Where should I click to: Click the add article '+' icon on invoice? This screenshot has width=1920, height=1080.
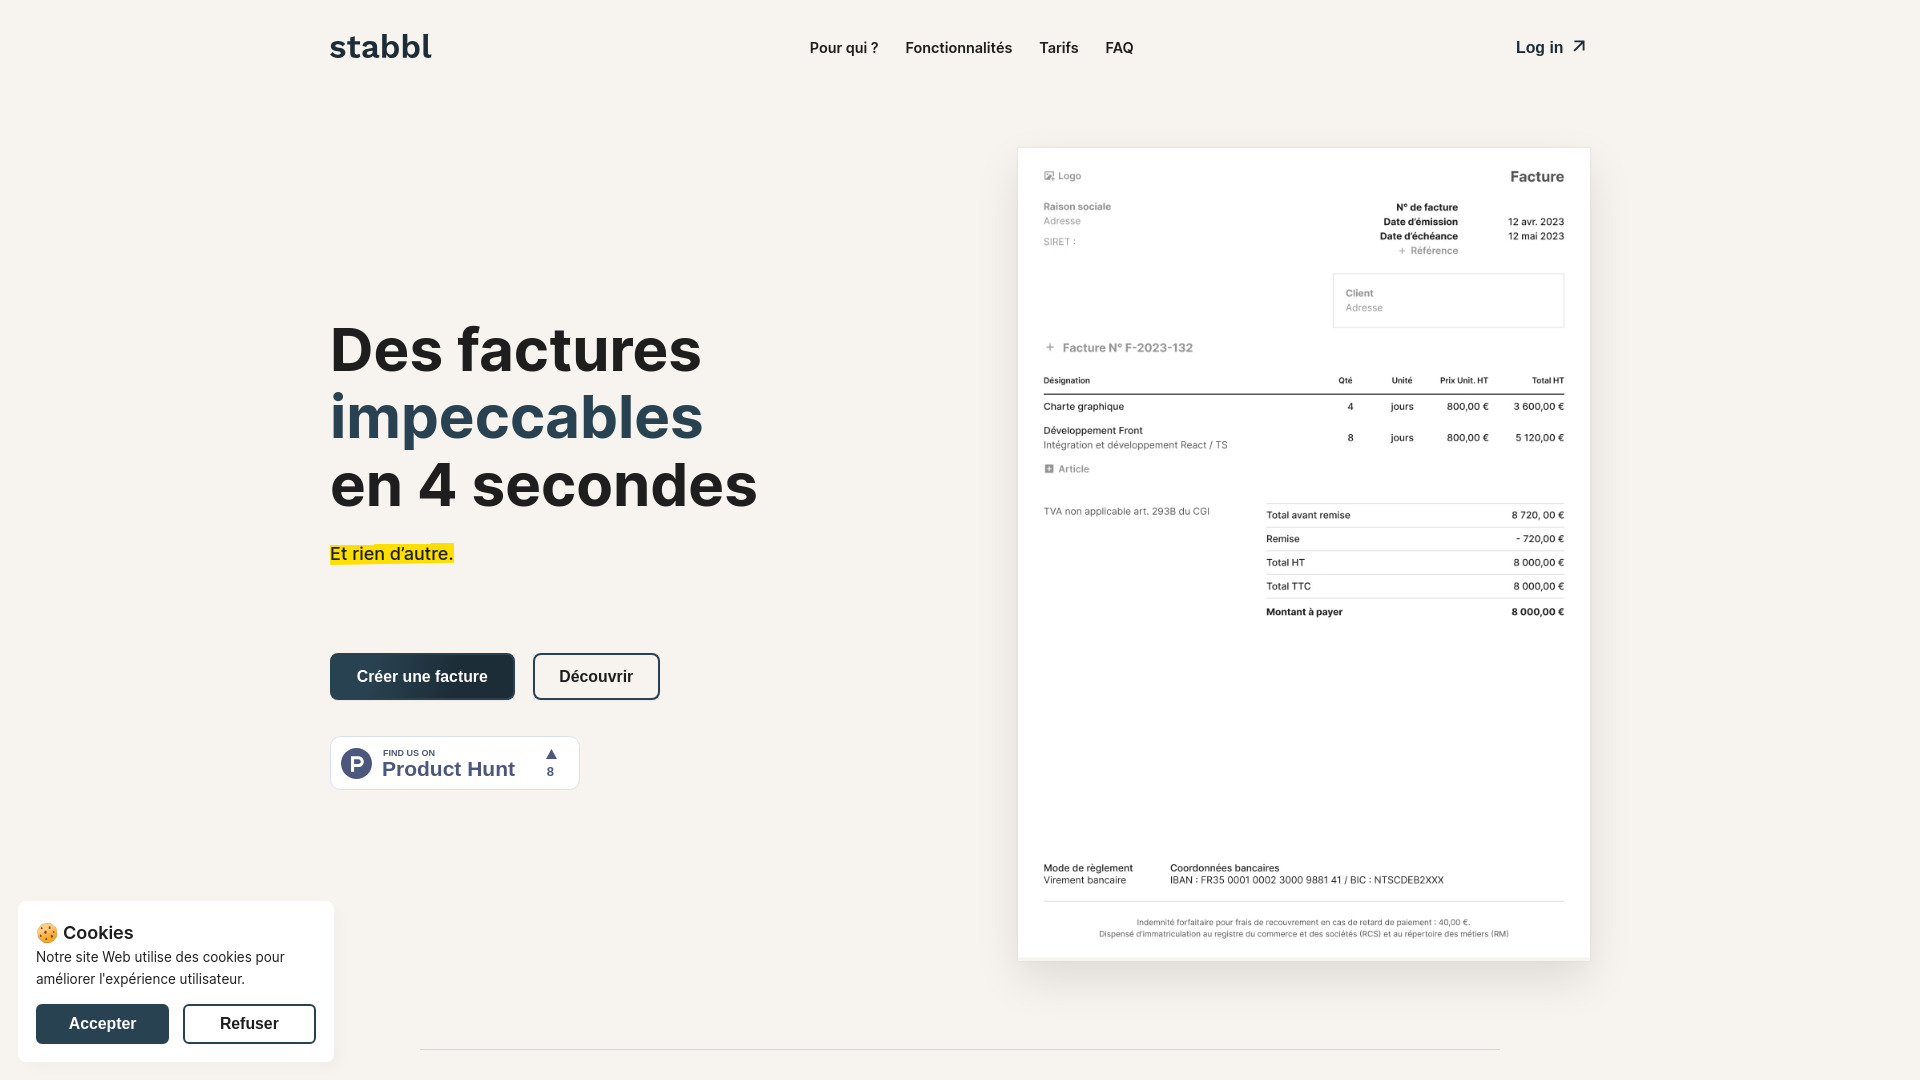(1048, 468)
